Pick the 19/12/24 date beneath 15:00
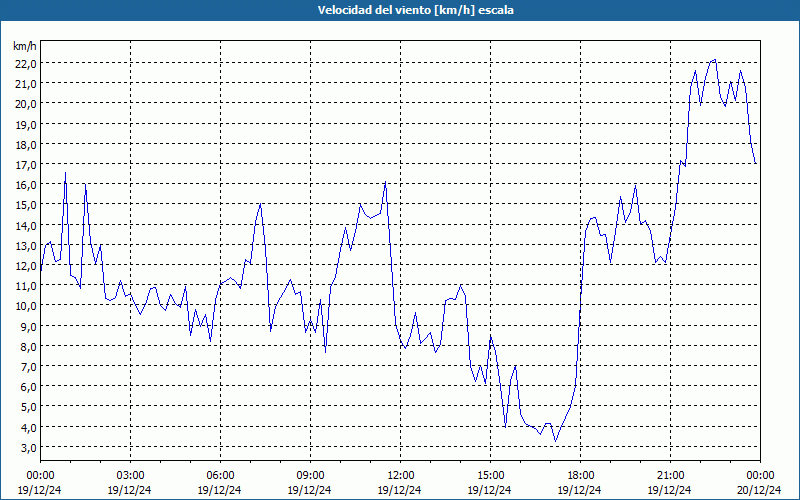This screenshot has width=800, height=500. click(x=489, y=490)
